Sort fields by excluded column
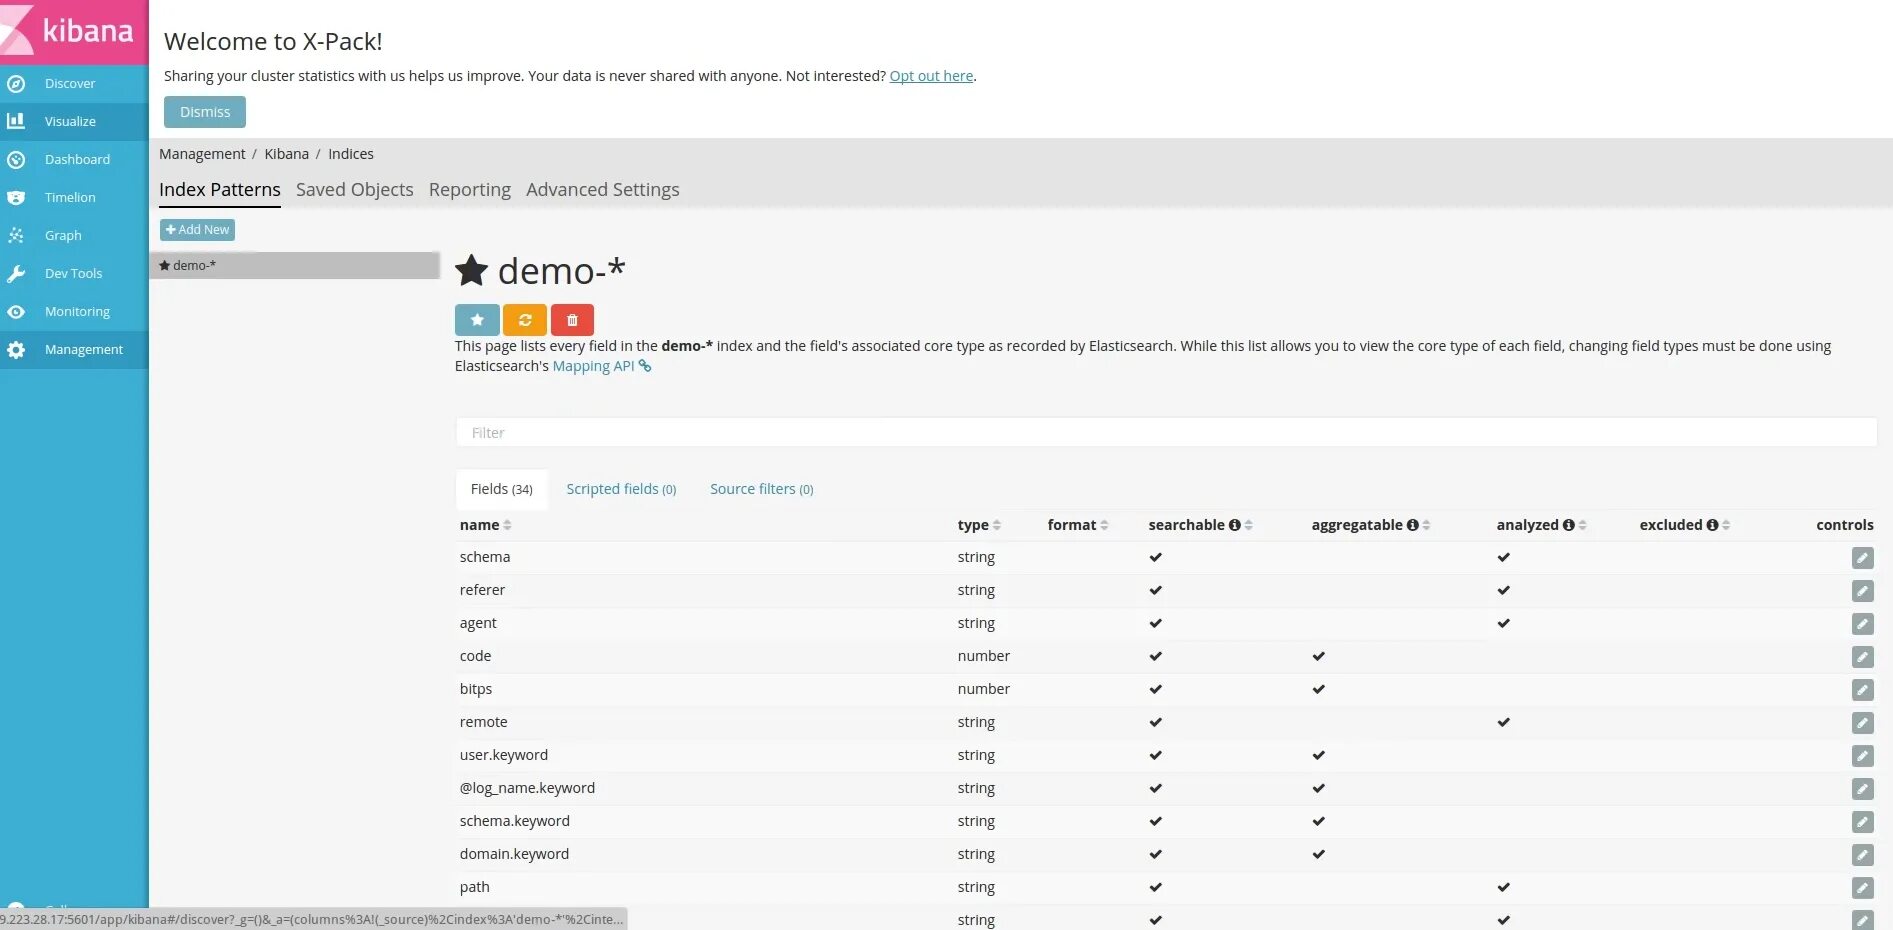 tap(1727, 525)
